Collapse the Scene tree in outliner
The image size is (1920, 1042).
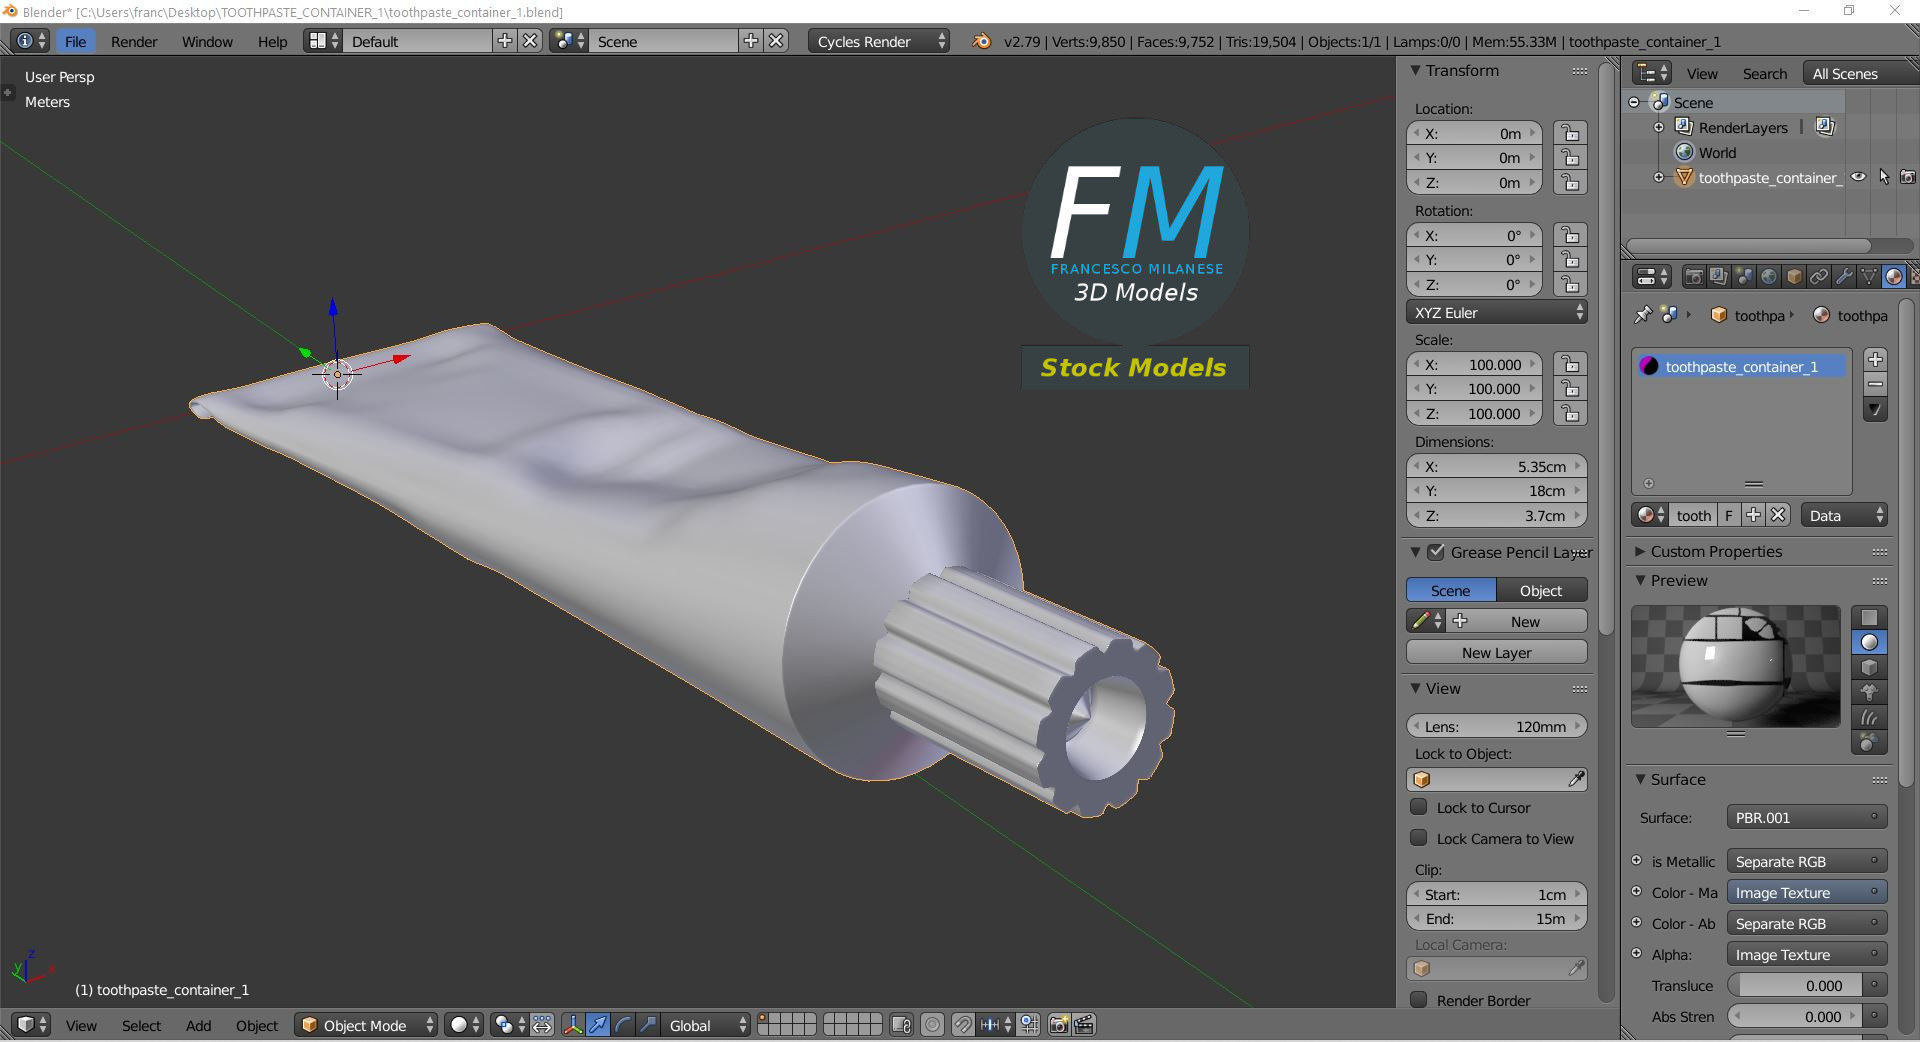[x=1634, y=102]
